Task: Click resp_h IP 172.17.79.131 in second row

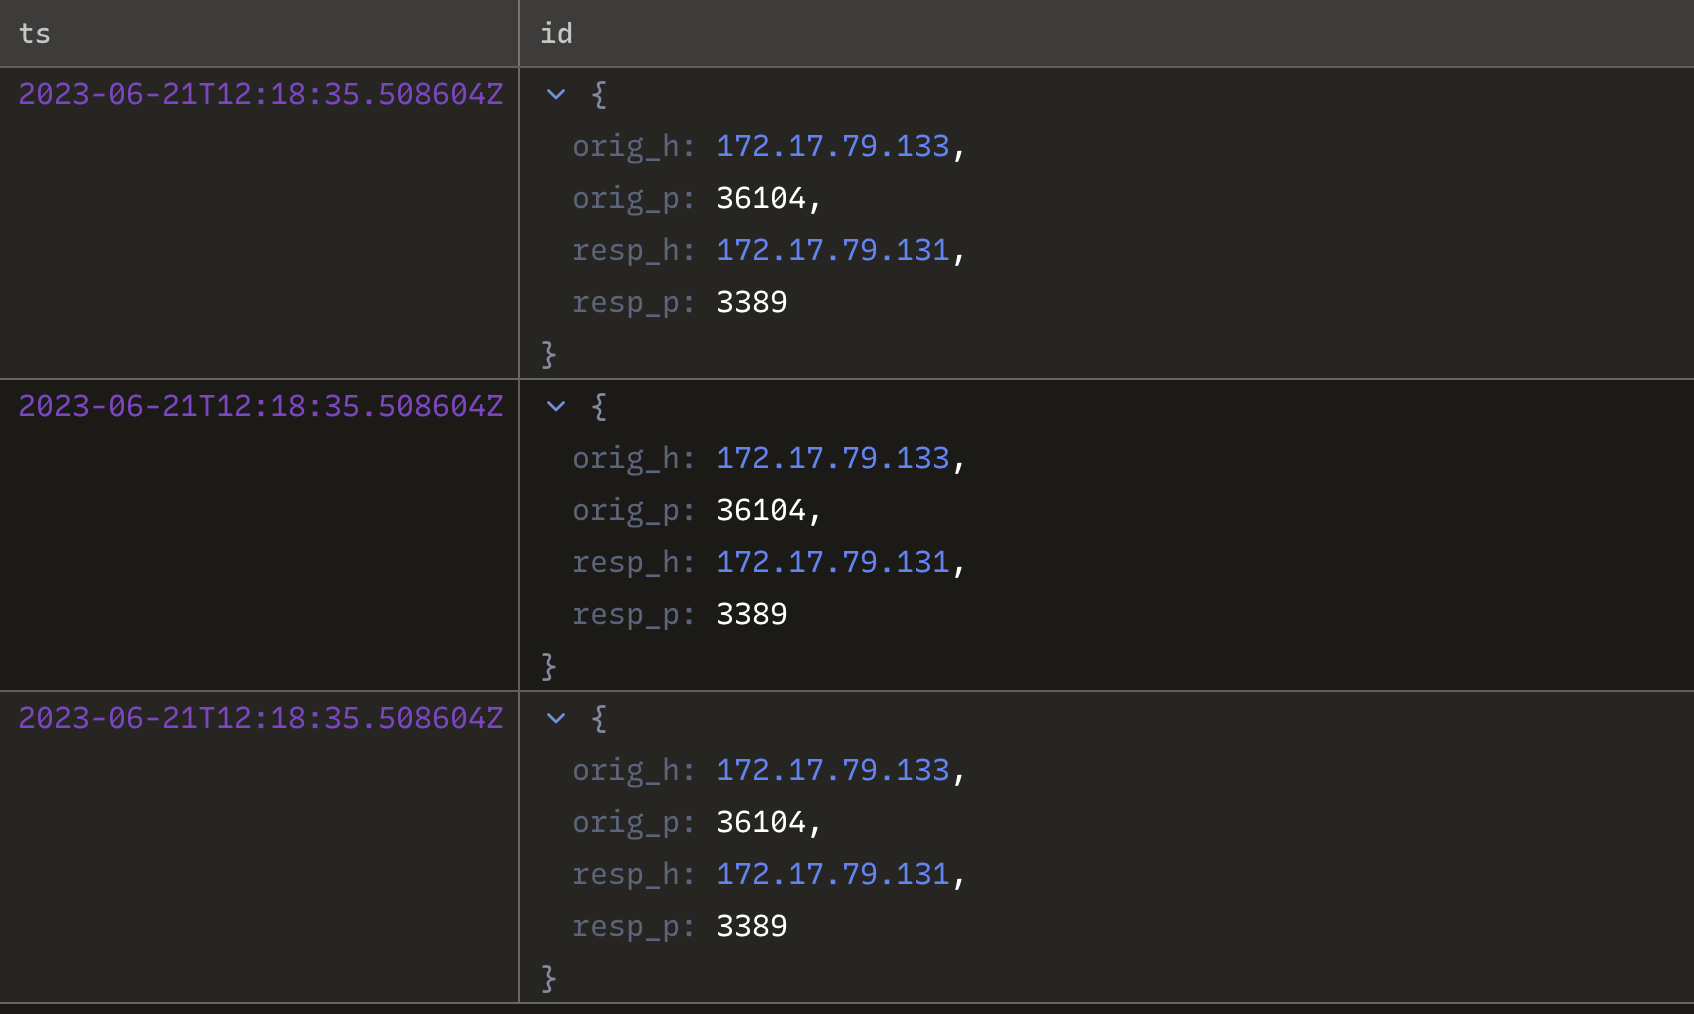Action: [x=832, y=562]
